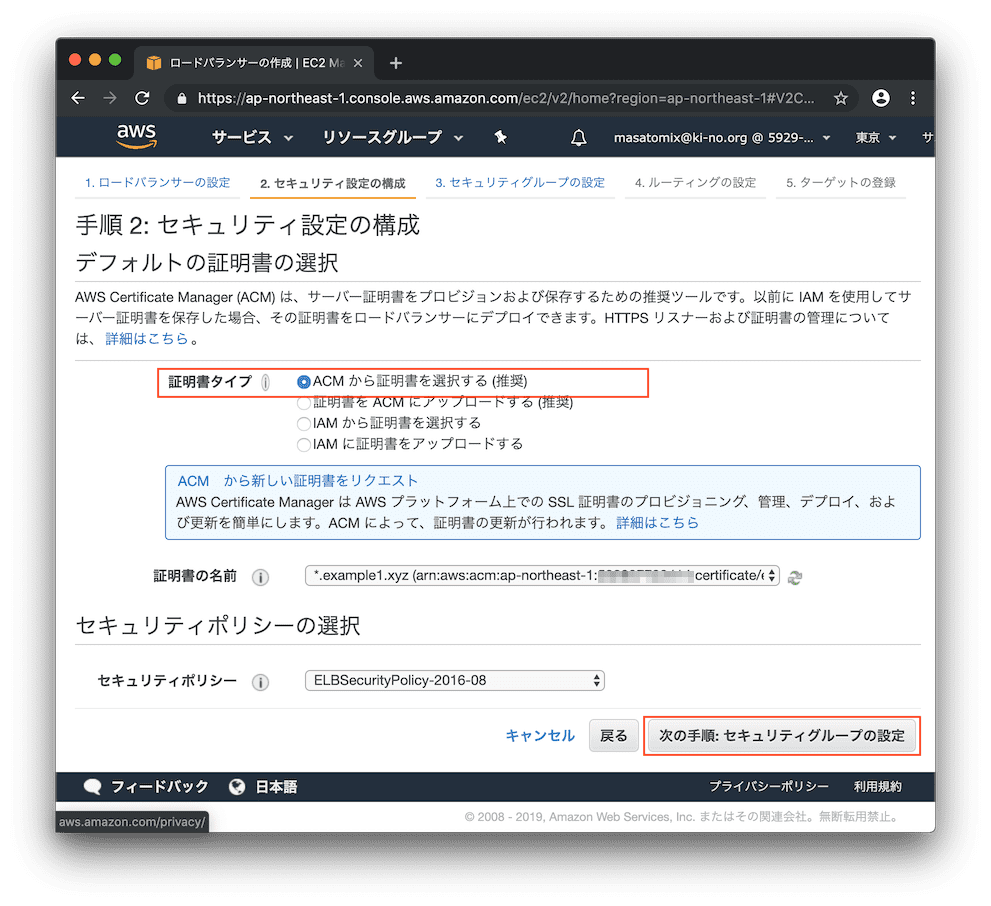Image resolution: width=991 pixels, height=906 pixels.
Task: Click the globe icon beside 日本語
Action: (237, 787)
